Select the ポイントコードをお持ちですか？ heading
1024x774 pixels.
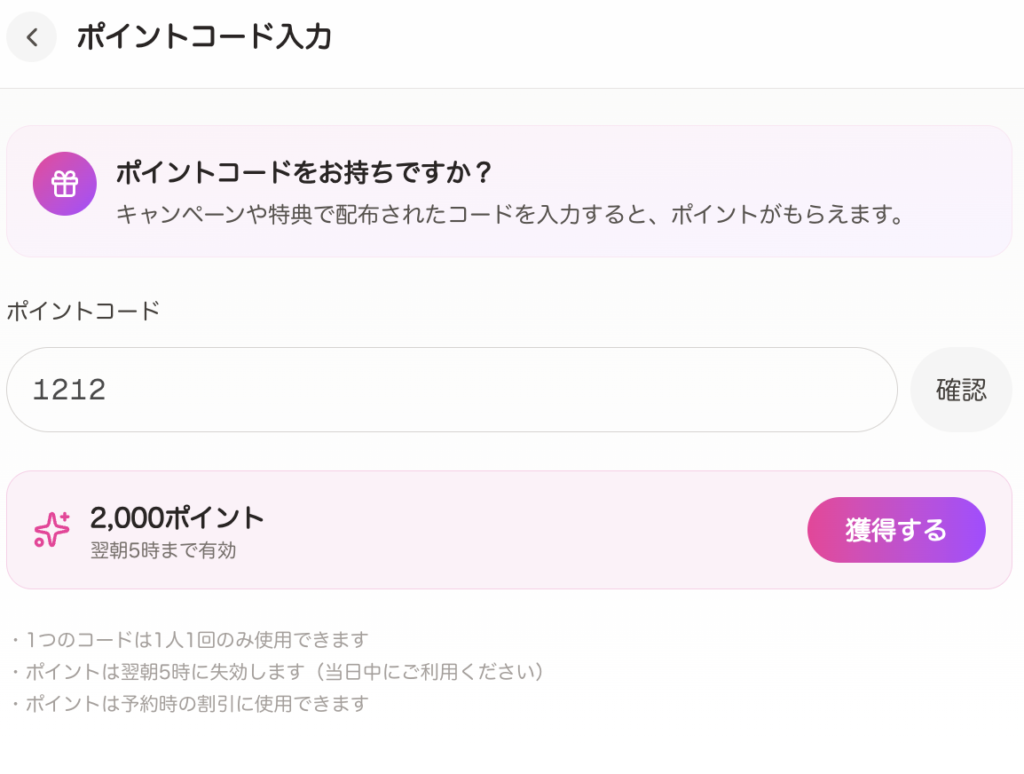point(305,172)
